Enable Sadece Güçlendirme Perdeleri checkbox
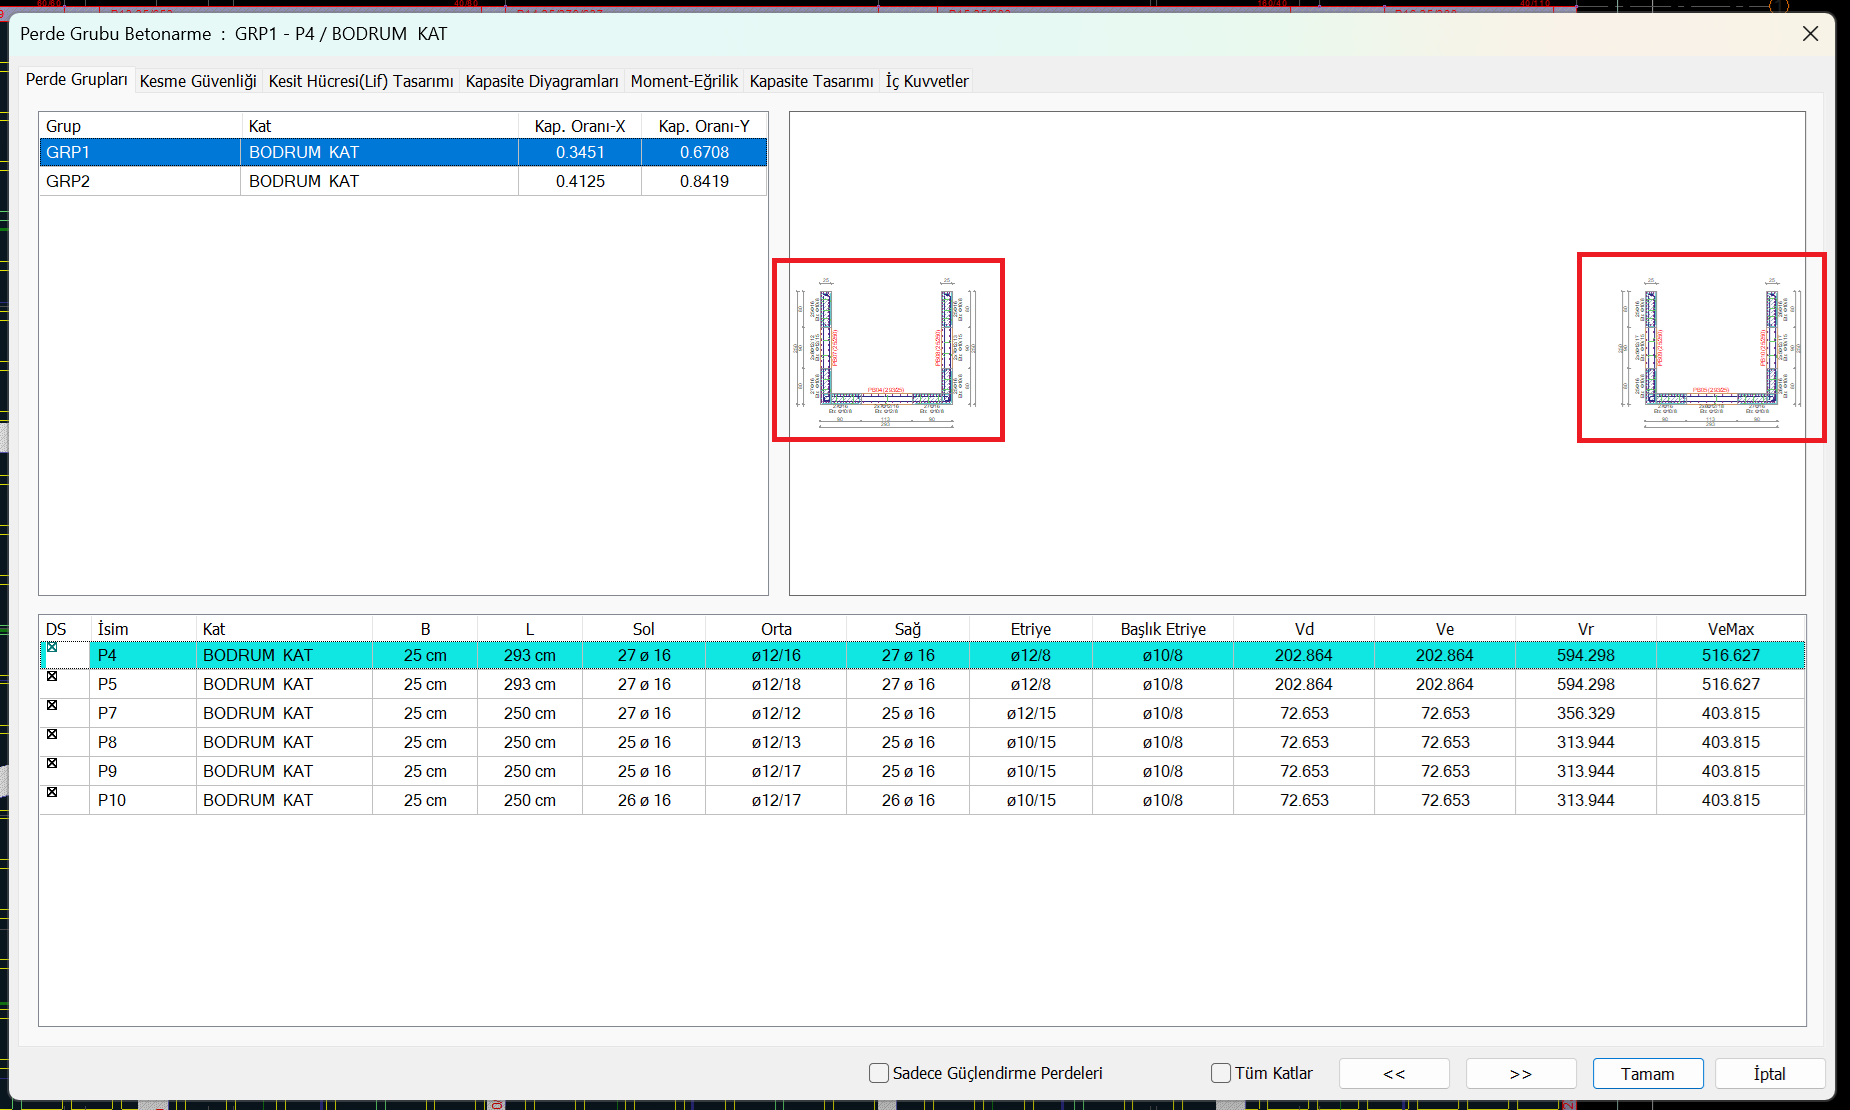 pos(879,1073)
